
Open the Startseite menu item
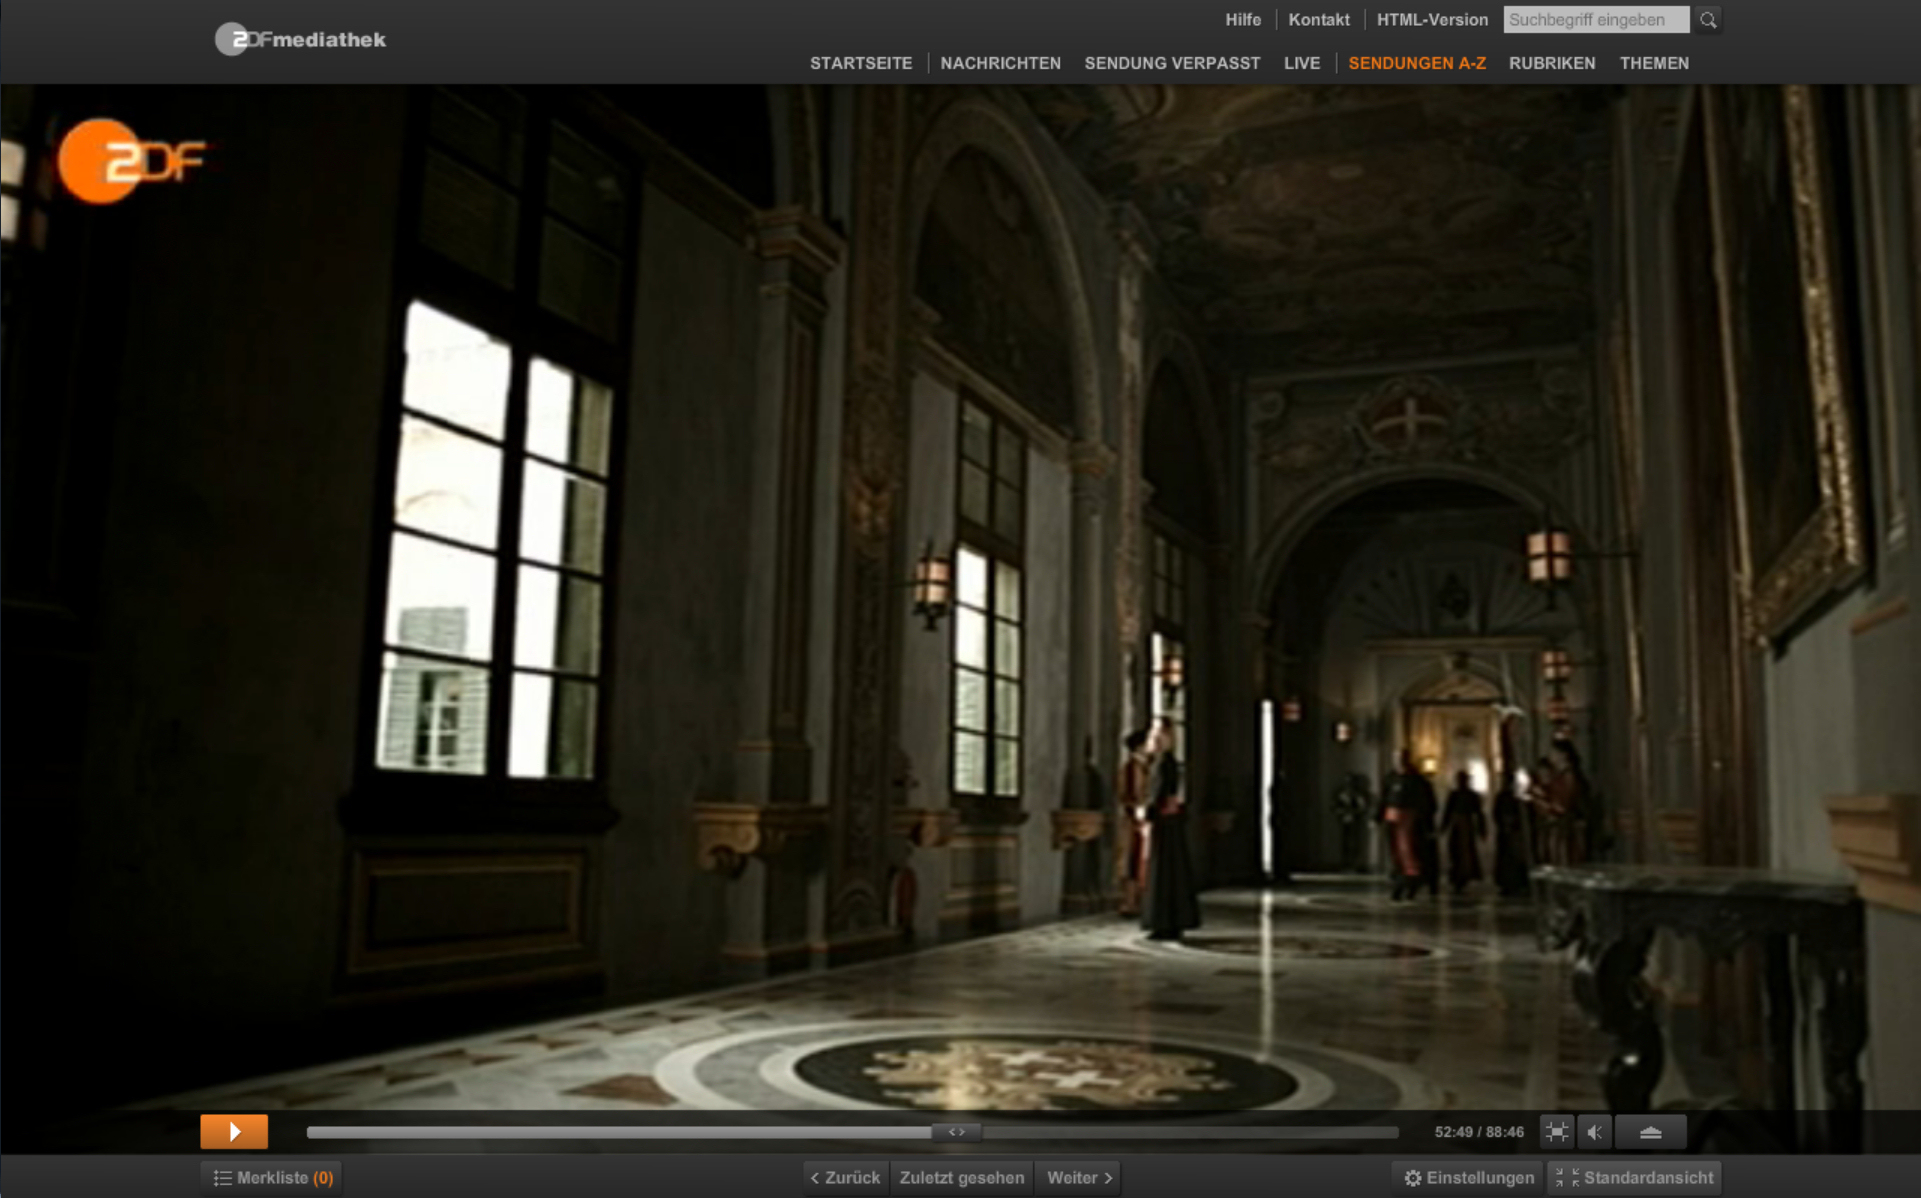(x=861, y=63)
